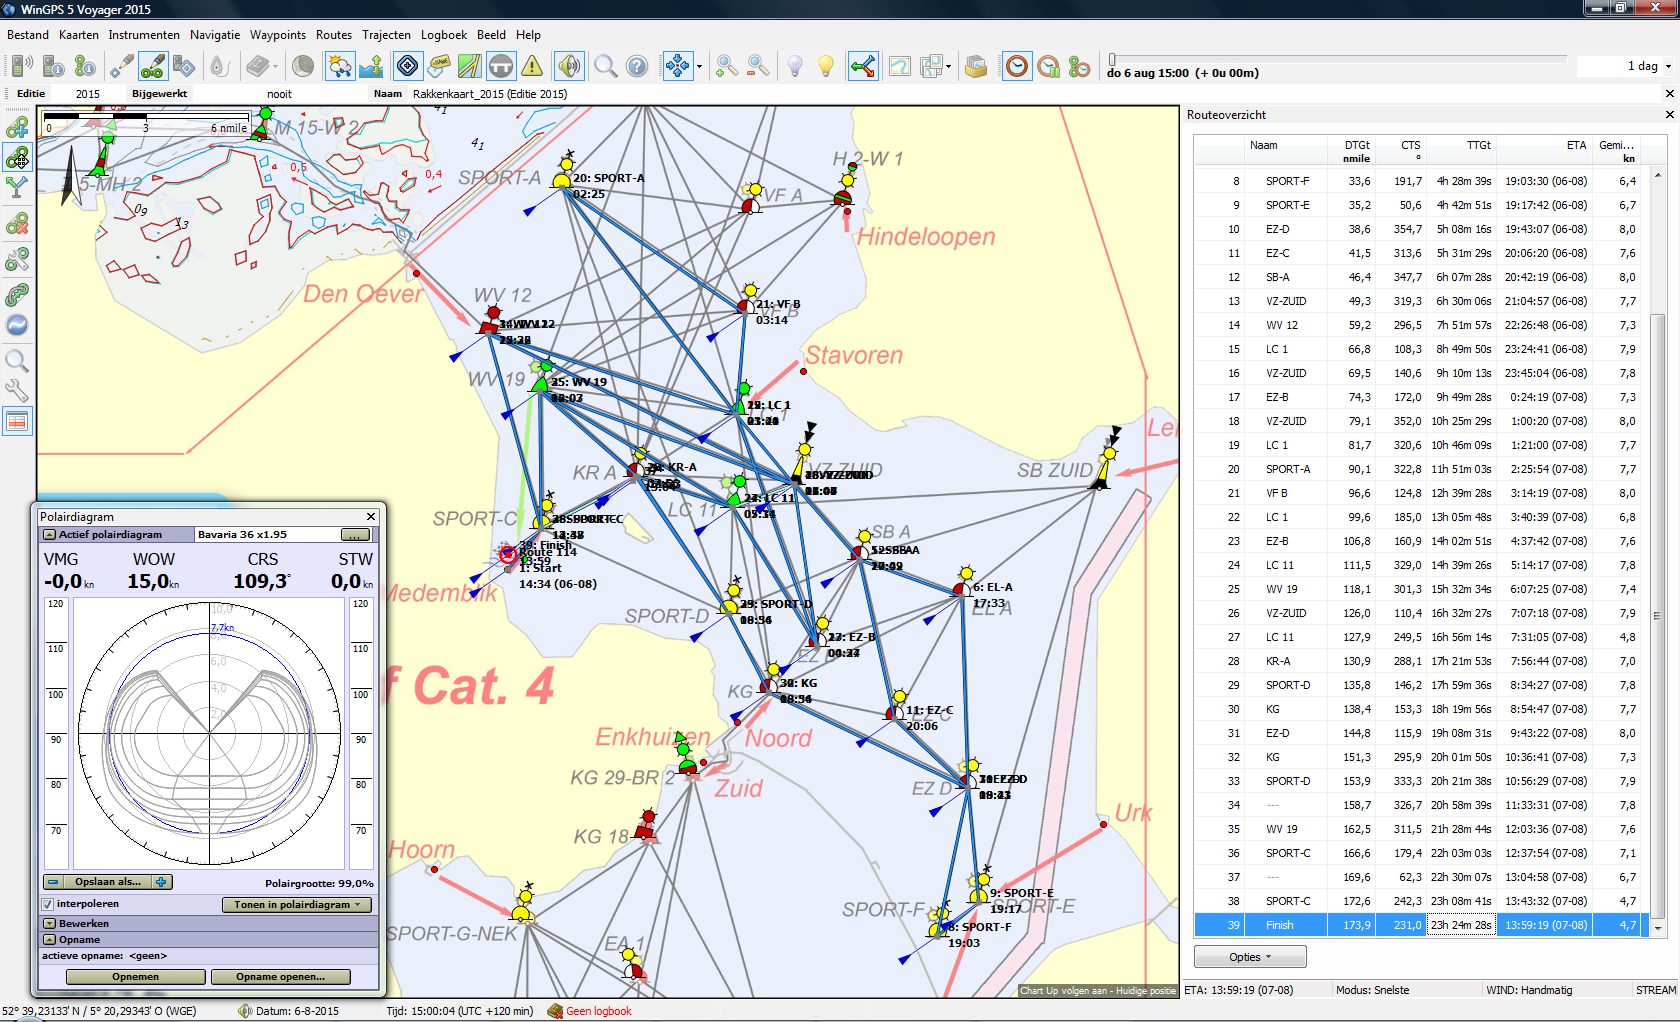Click the blue four-arrow pan toolbar icon

[677, 67]
